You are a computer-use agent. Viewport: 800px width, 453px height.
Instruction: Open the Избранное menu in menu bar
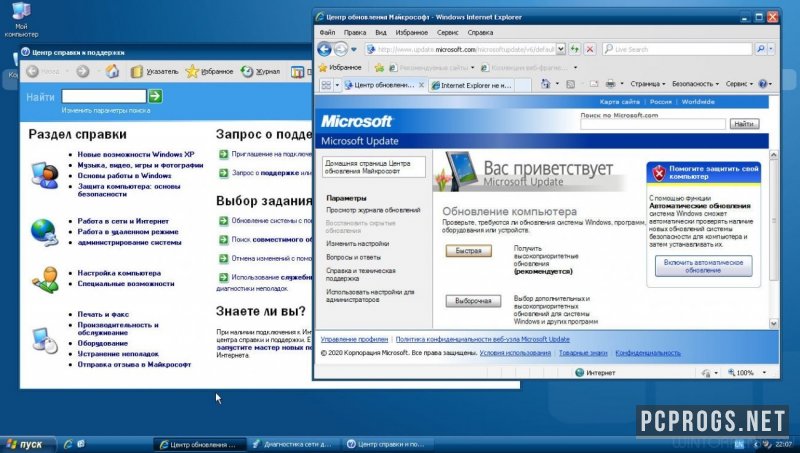412,32
